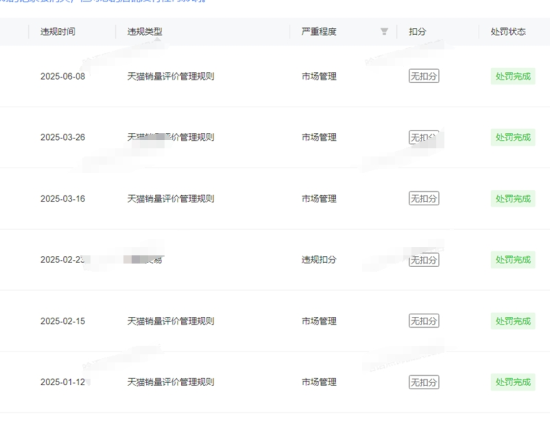
Task: Select the 违规时间 column header
Action: click(58, 32)
